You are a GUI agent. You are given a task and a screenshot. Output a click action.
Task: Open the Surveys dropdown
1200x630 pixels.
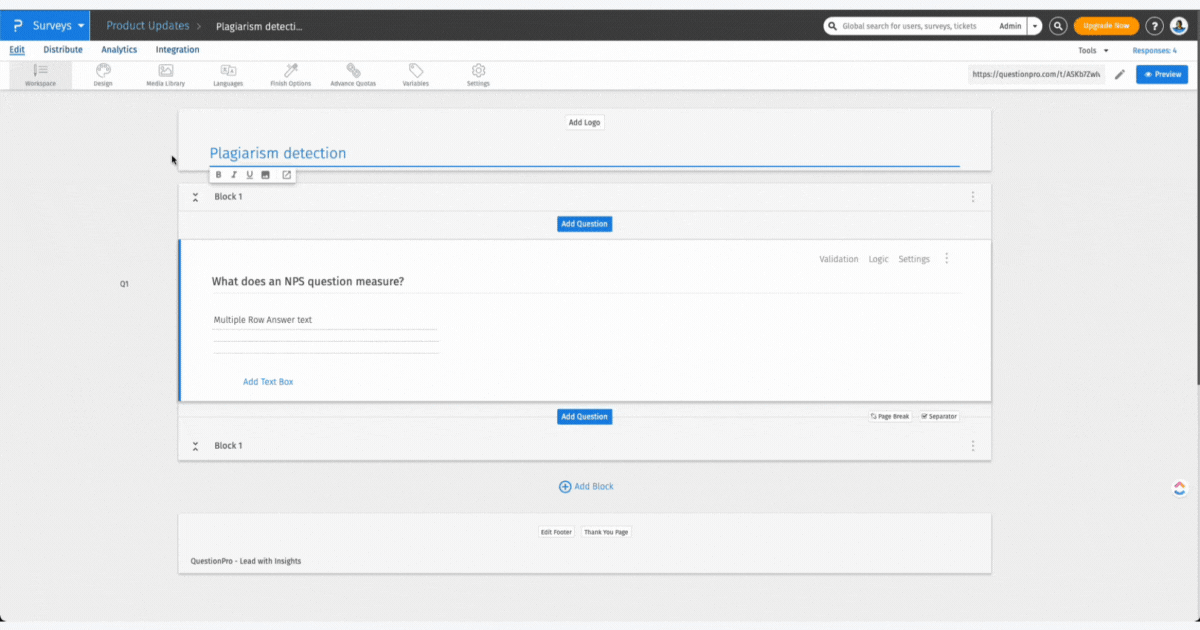coord(60,26)
